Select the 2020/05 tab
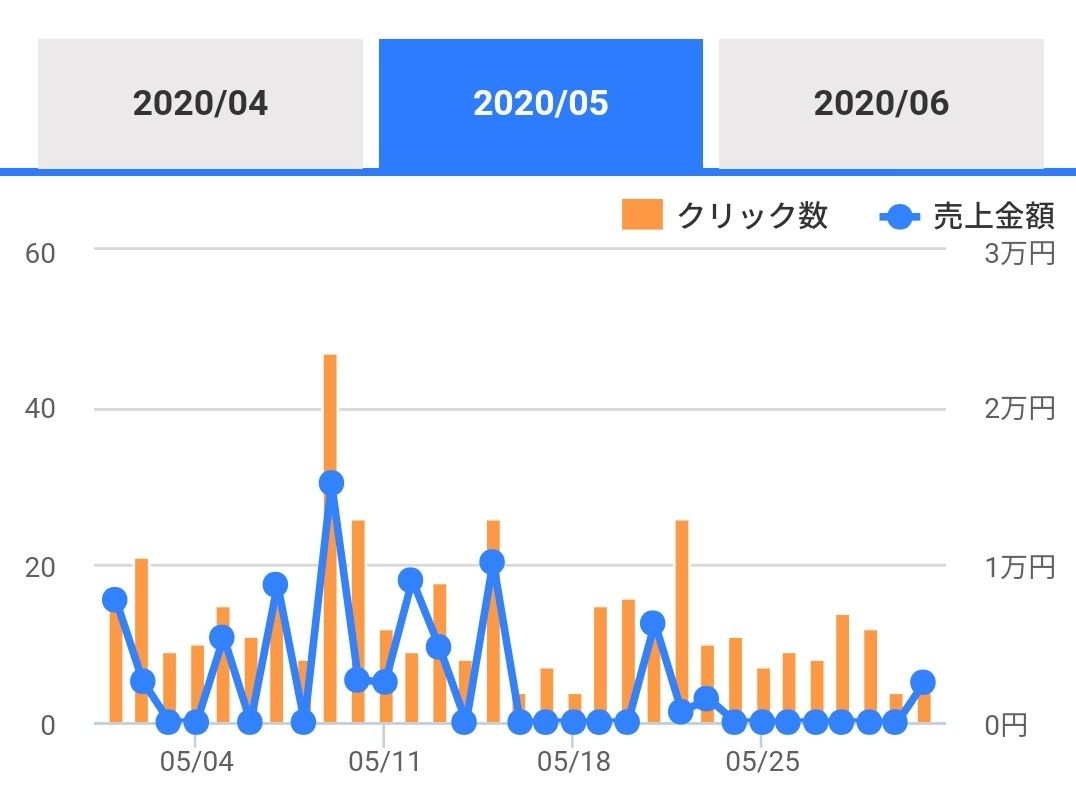Viewport: 1076px width, 789px height. (x=540, y=103)
